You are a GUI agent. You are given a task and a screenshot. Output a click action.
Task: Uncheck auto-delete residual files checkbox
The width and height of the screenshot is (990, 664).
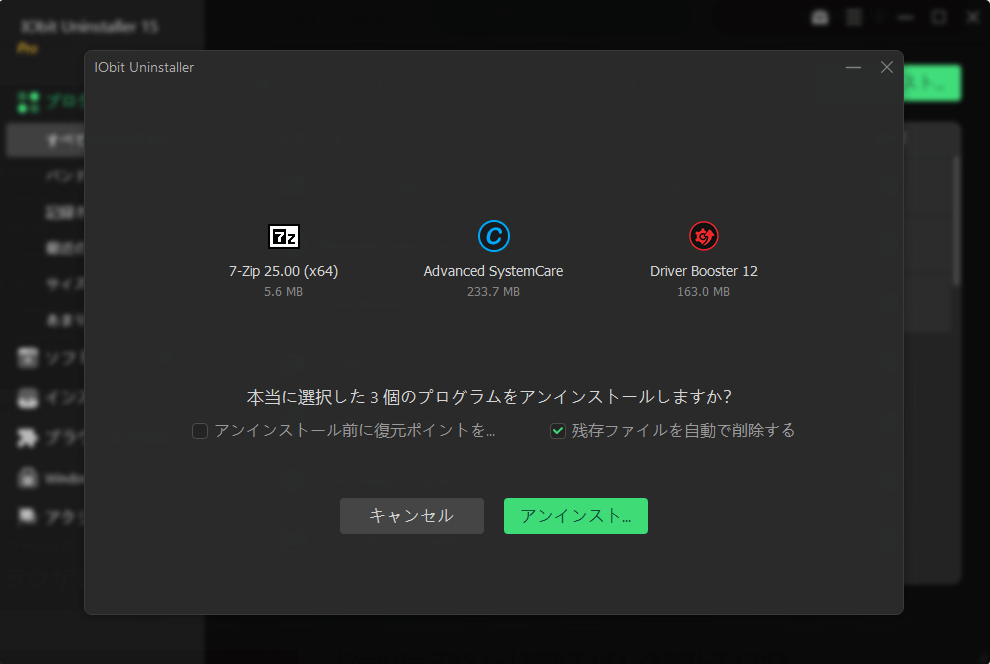pos(558,430)
